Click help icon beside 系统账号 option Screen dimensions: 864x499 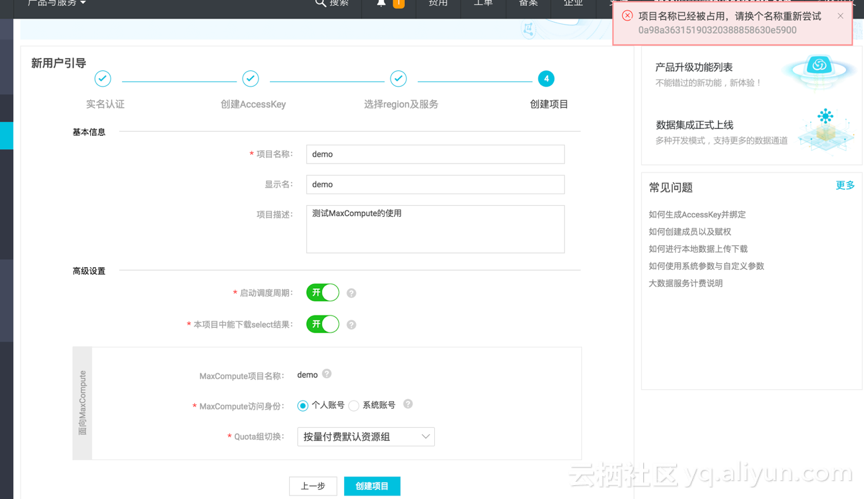[408, 404]
